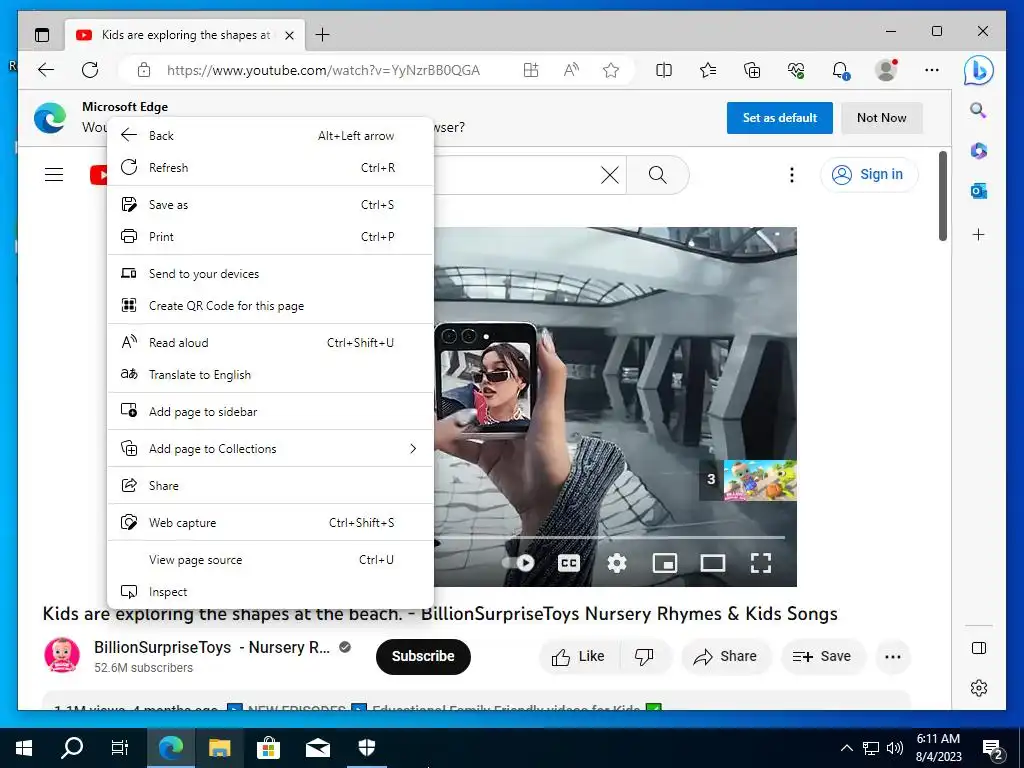1024x768 pixels.
Task: Select Web capture menu entry
Action: pyautogui.click(x=270, y=523)
